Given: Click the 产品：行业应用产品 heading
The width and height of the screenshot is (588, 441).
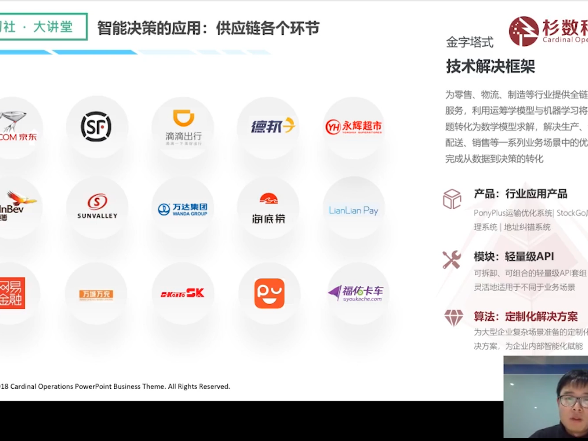Looking at the screenshot, I should (x=520, y=194).
